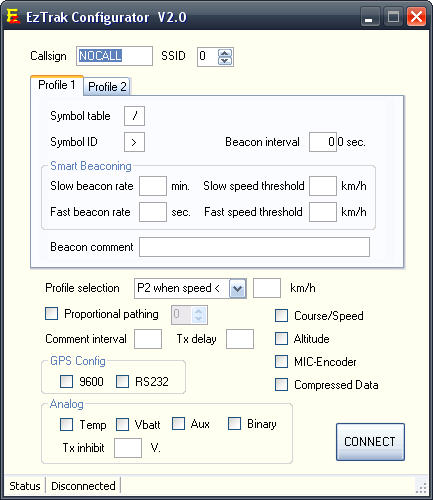Enable the Proportional pathing checkbox
Image resolution: width=433 pixels, height=500 pixels.
pyautogui.click(x=51, y=314)
